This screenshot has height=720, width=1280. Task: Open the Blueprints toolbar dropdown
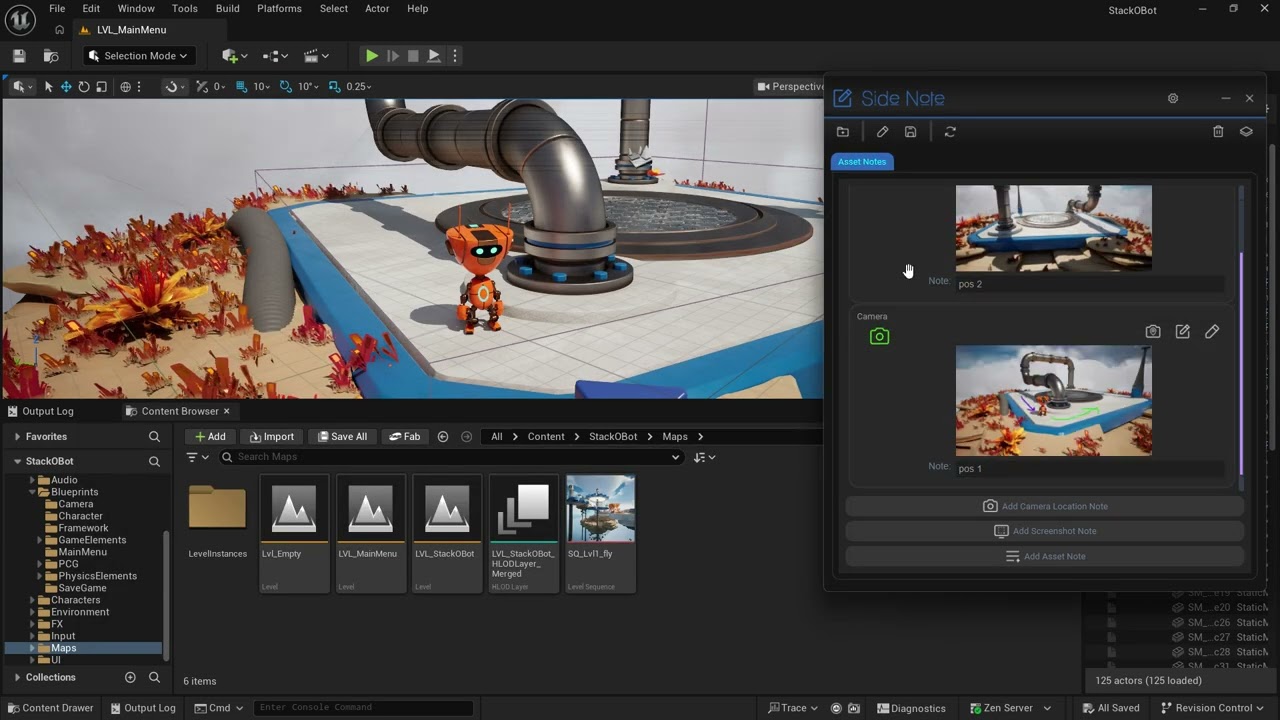[276, 56]
